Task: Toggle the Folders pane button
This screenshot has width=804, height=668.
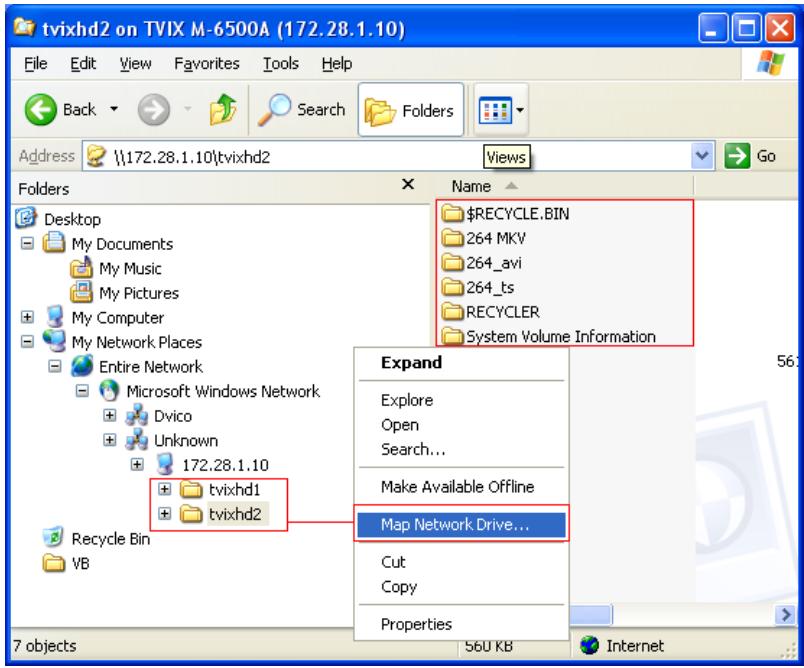Action: [411, 110]
